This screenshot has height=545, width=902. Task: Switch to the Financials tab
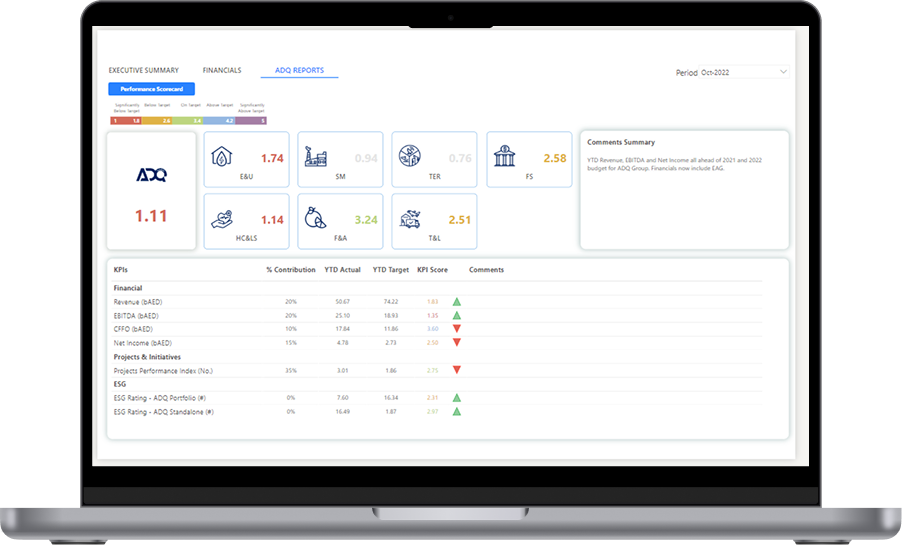222,70
